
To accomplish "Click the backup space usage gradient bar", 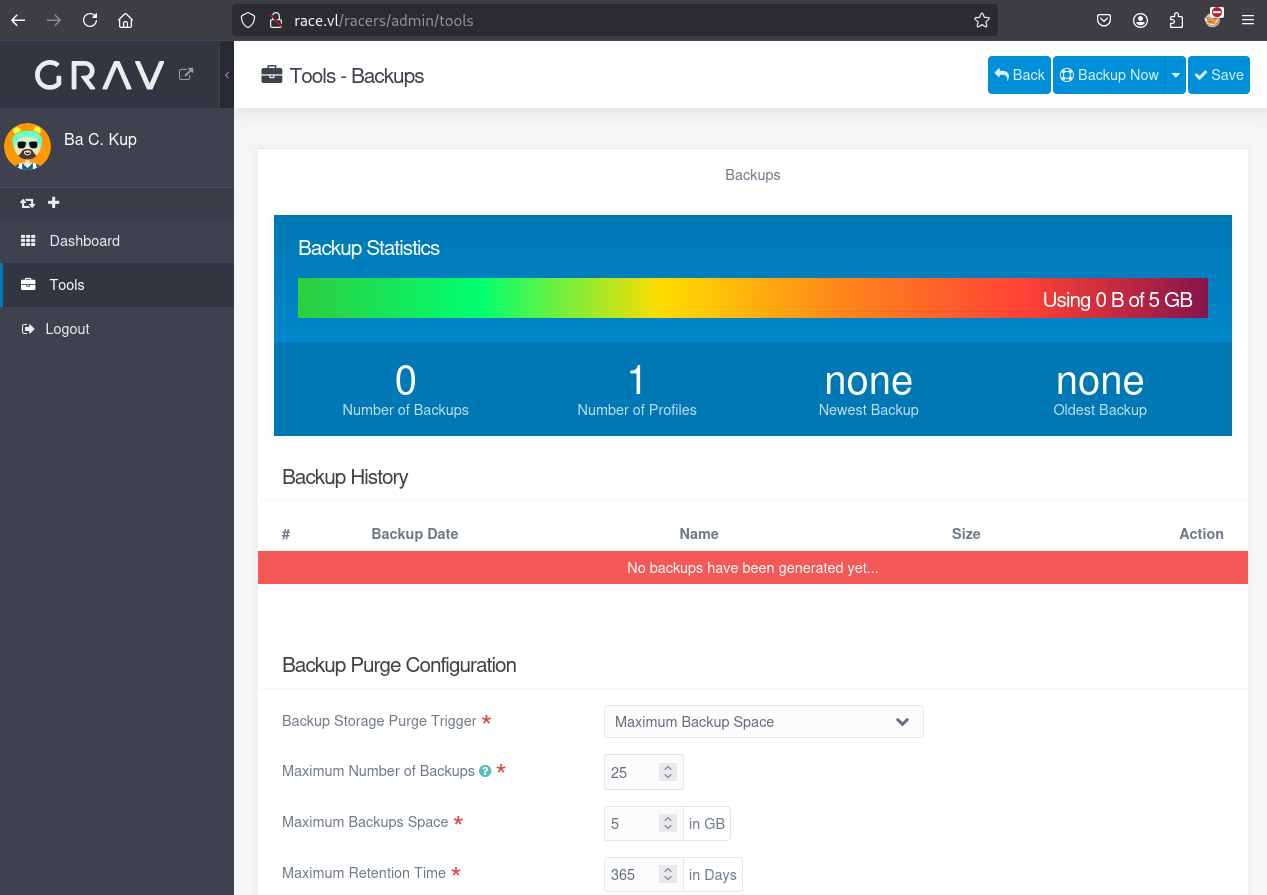I will pyautogui.click(x=753, y=298).
